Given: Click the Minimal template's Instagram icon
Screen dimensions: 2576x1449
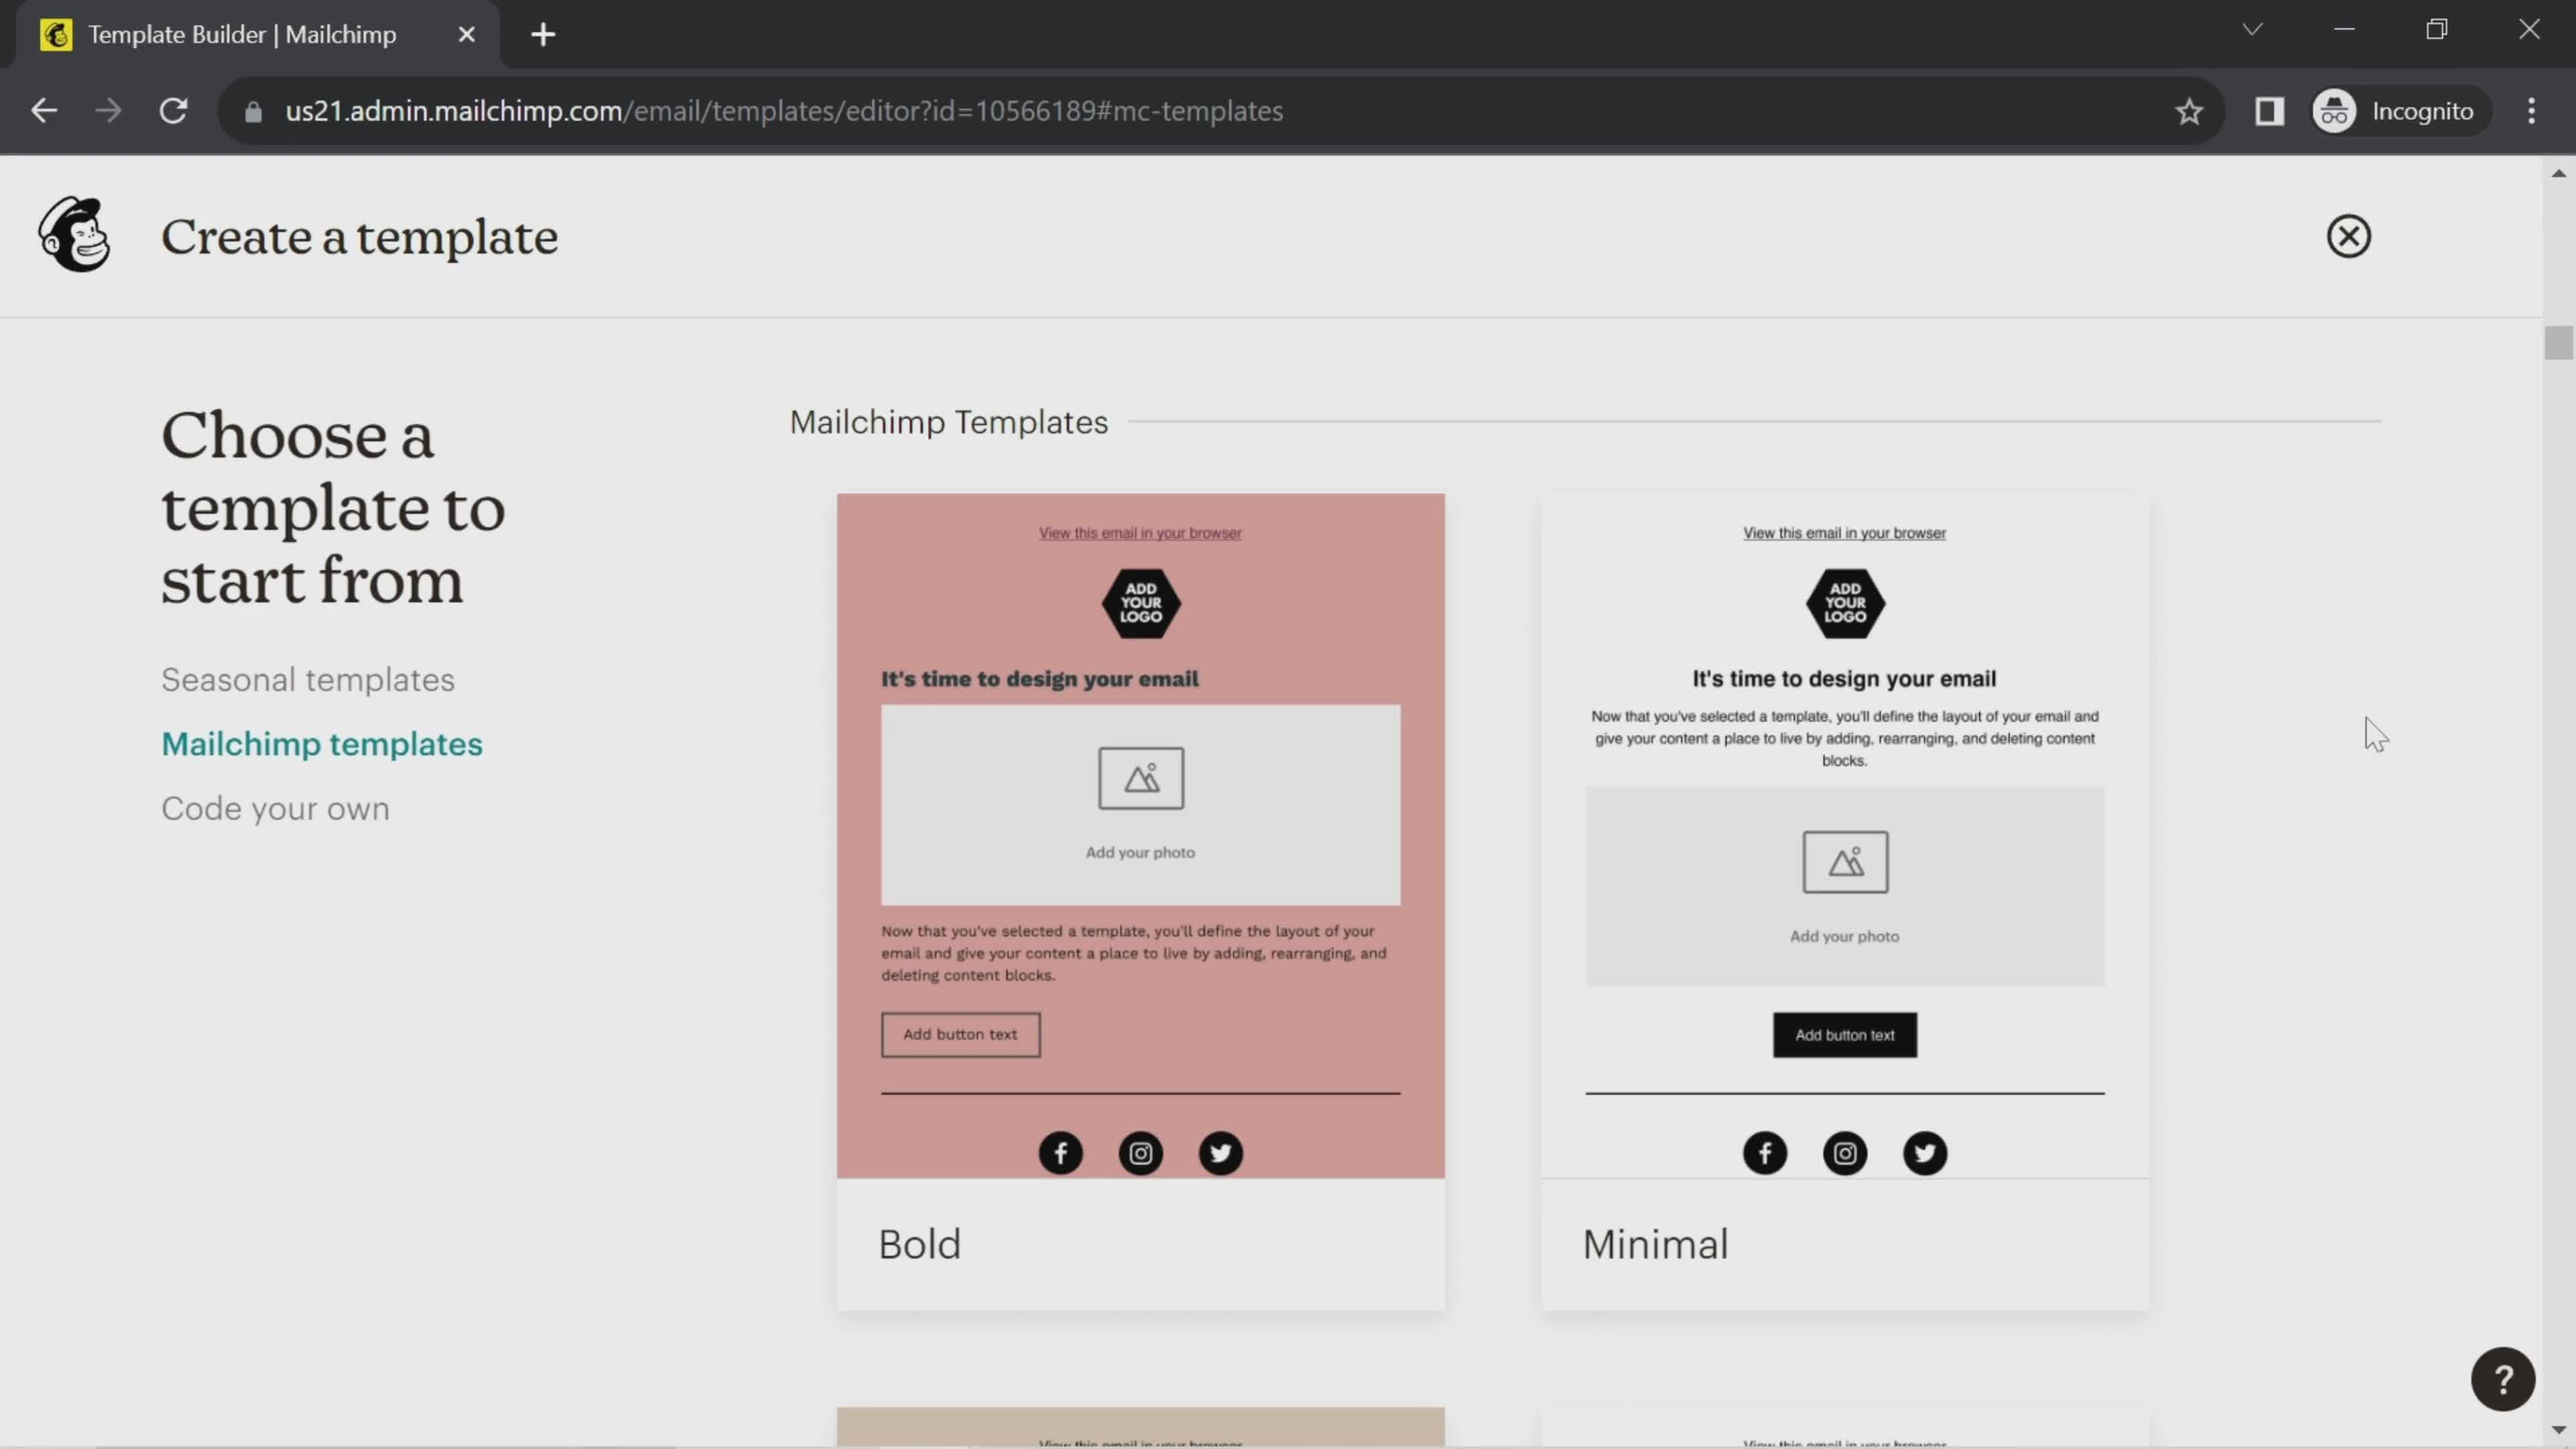Looking at the screenshot, I should [x=1844, y=1153].
